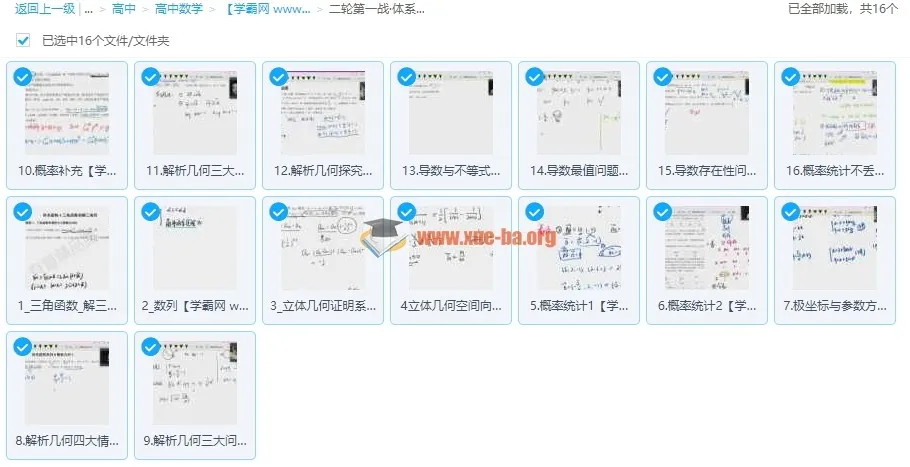
Task: Click file name 10.概率补充【学...
Action: point(67,171)
